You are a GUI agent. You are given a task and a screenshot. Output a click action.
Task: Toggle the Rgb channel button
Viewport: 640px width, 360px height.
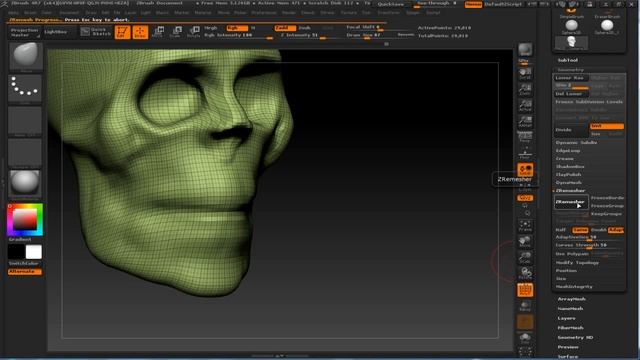237,28
